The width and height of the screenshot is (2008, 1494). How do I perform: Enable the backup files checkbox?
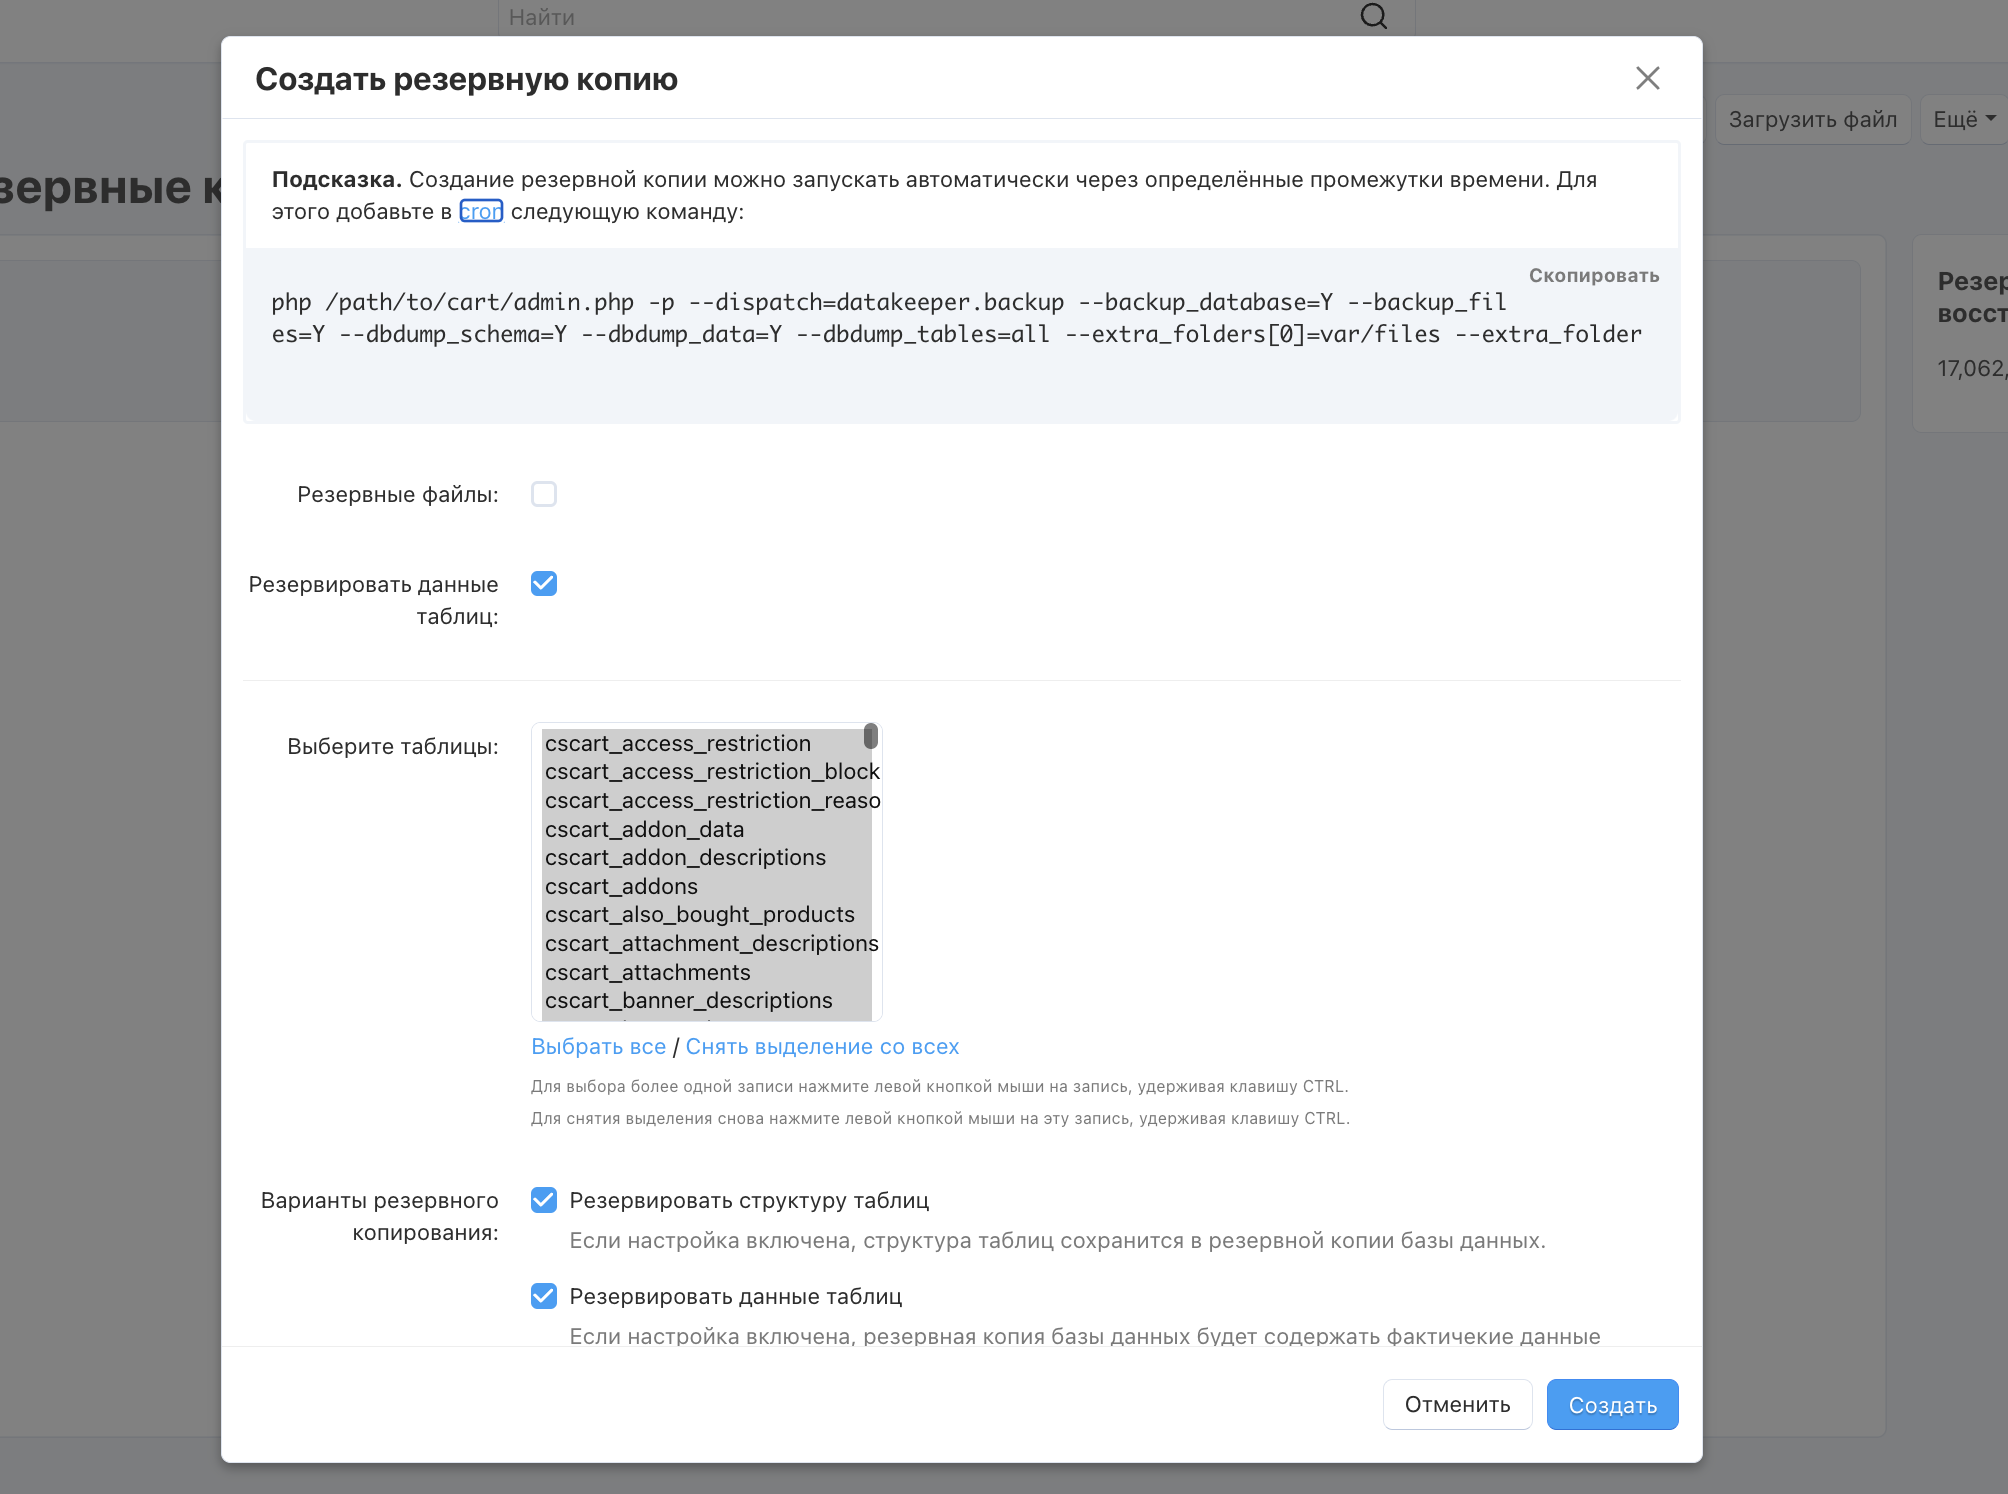(x=544, y=494)
